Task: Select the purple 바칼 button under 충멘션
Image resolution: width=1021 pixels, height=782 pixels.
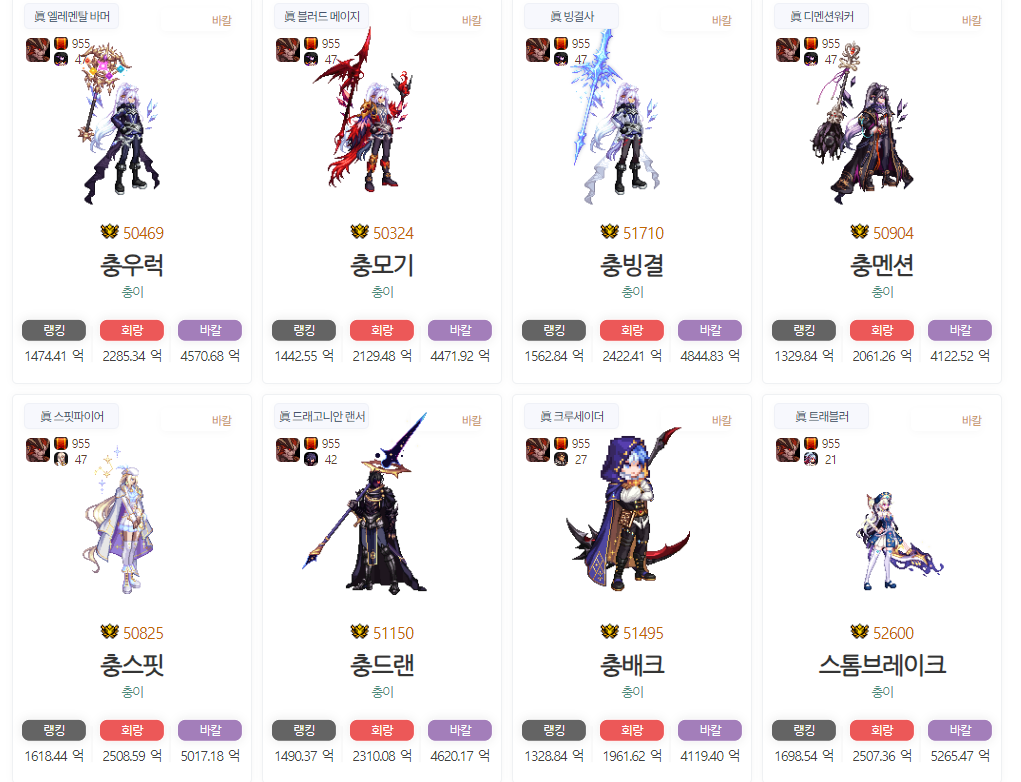Action: [x=960, y=330]
